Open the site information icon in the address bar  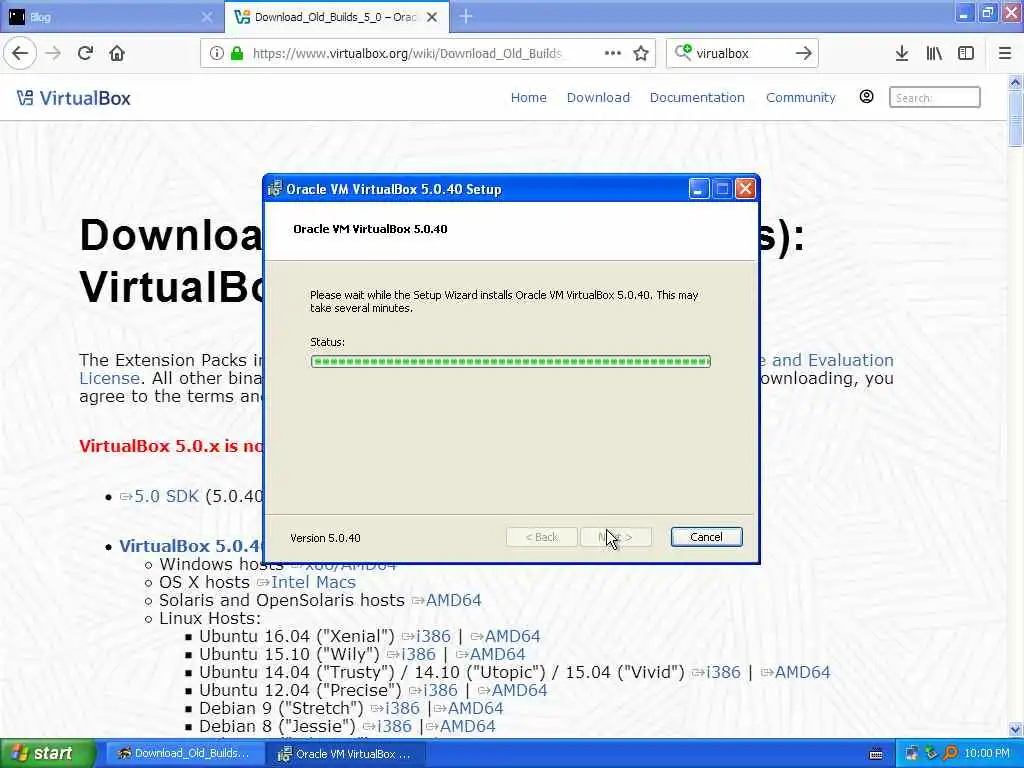217,53
